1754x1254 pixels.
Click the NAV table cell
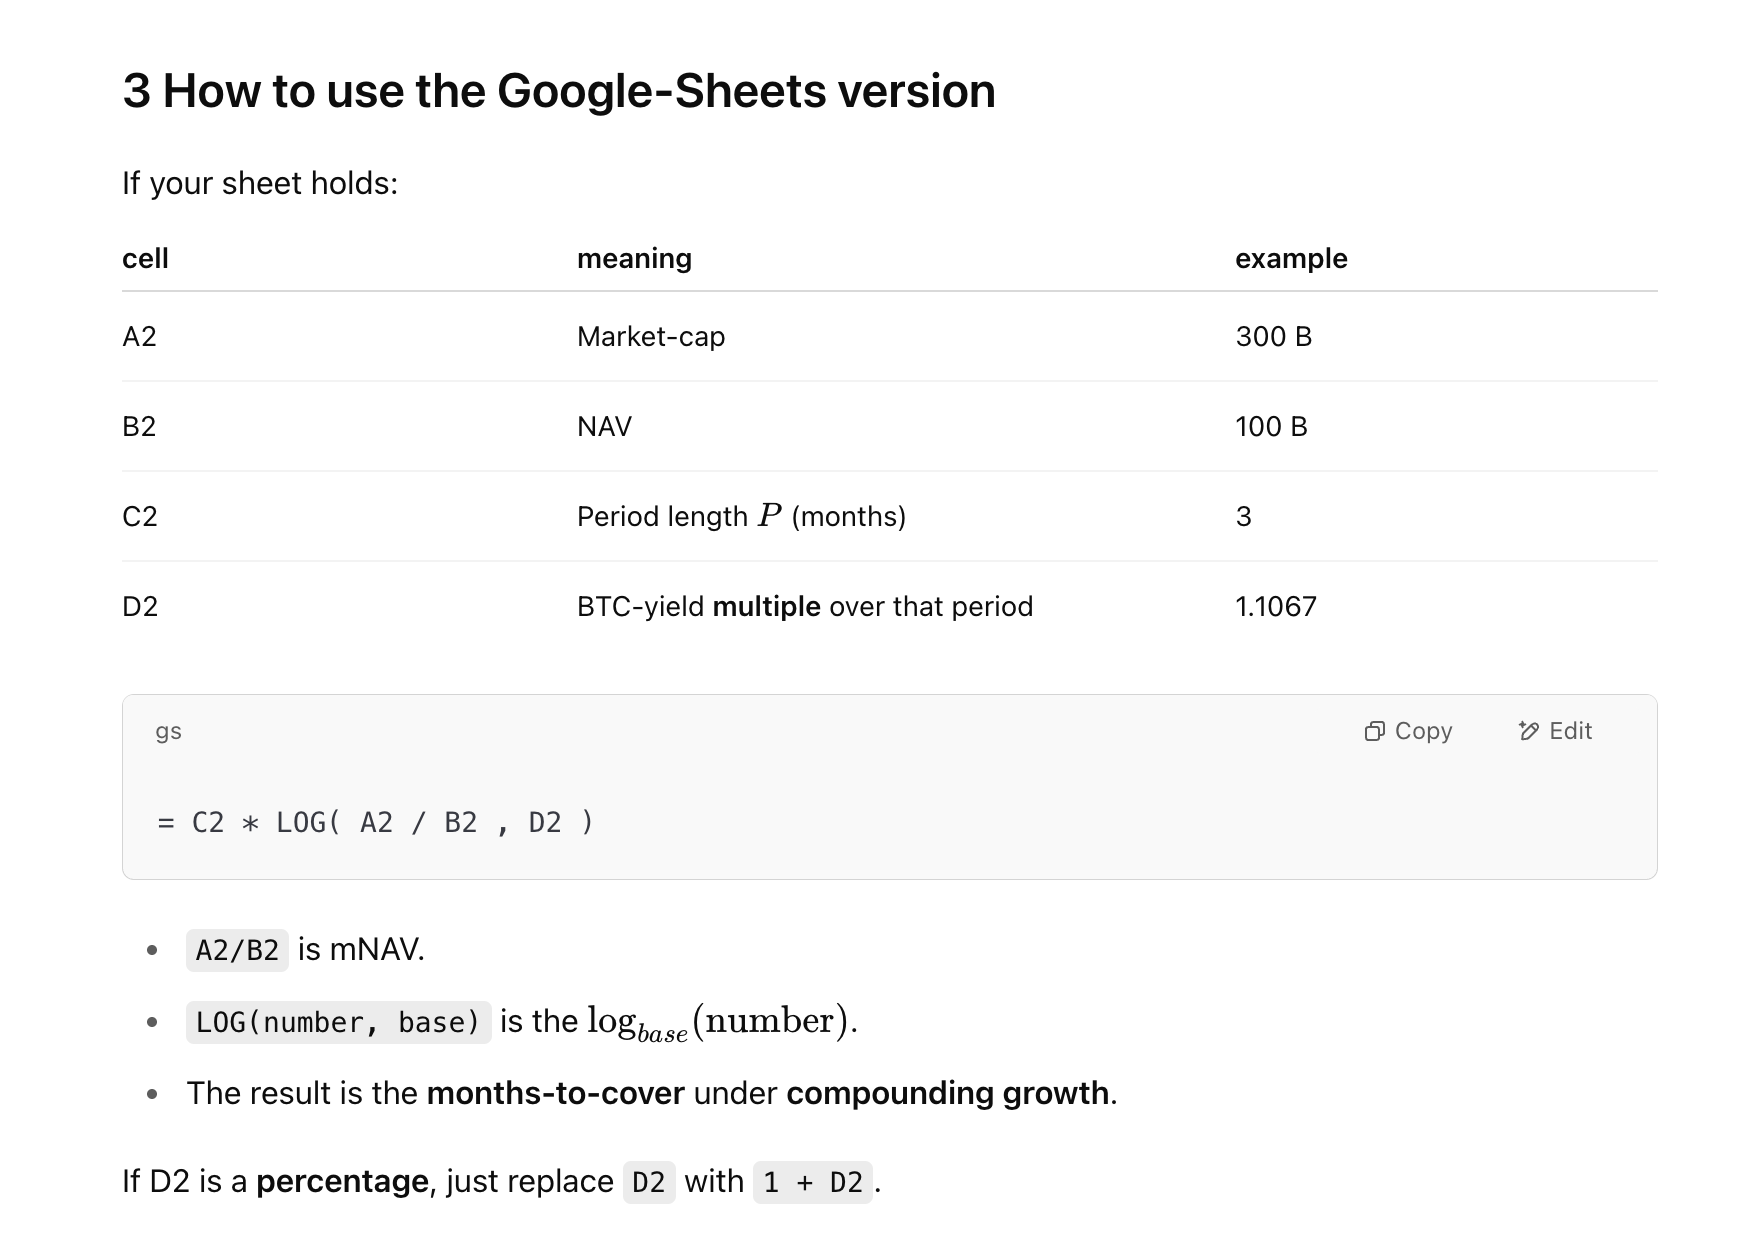tap(604, 426)
